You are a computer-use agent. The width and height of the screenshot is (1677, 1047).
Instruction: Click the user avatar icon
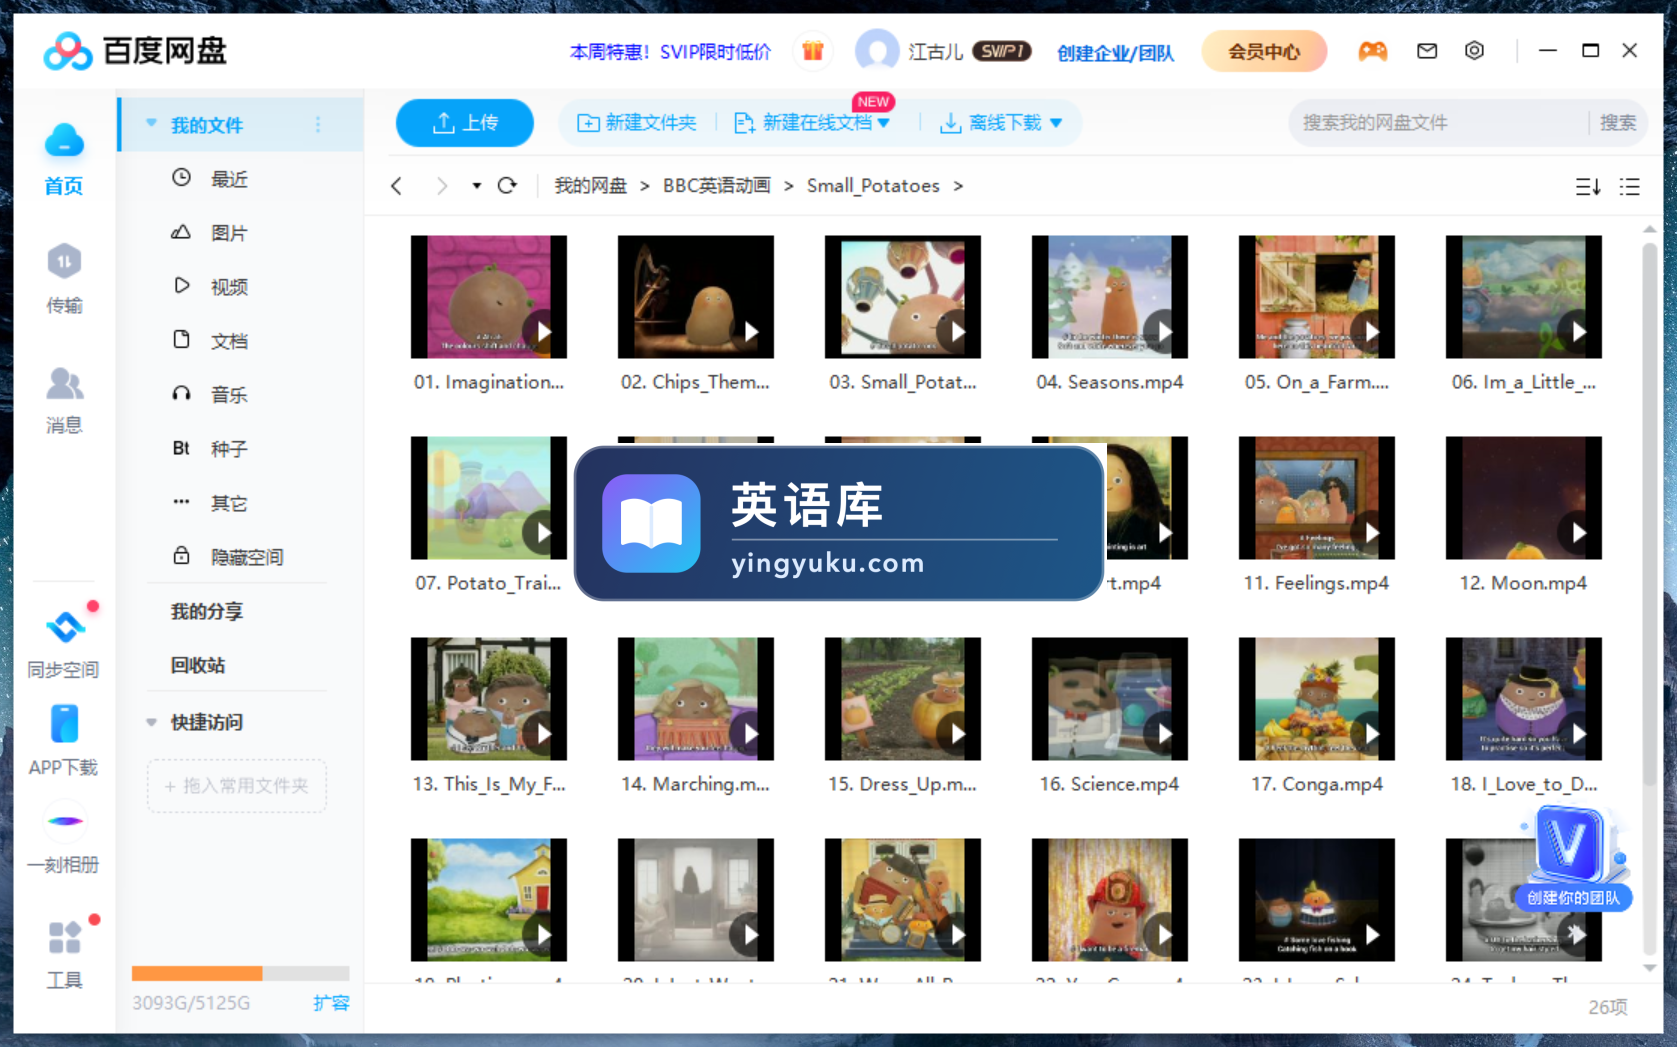[x=876, y=51]
